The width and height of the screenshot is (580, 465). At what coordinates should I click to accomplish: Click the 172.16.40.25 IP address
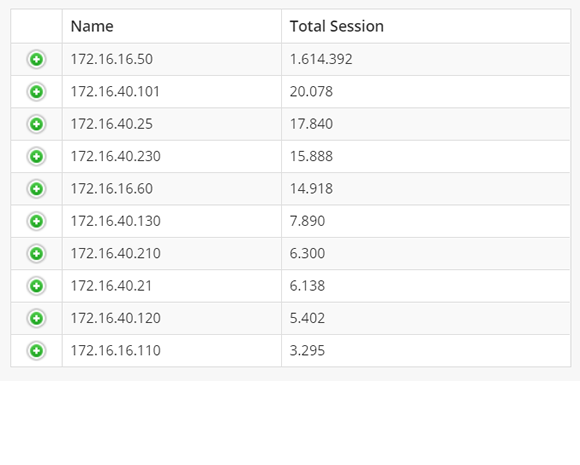click(x=112, y=124)
